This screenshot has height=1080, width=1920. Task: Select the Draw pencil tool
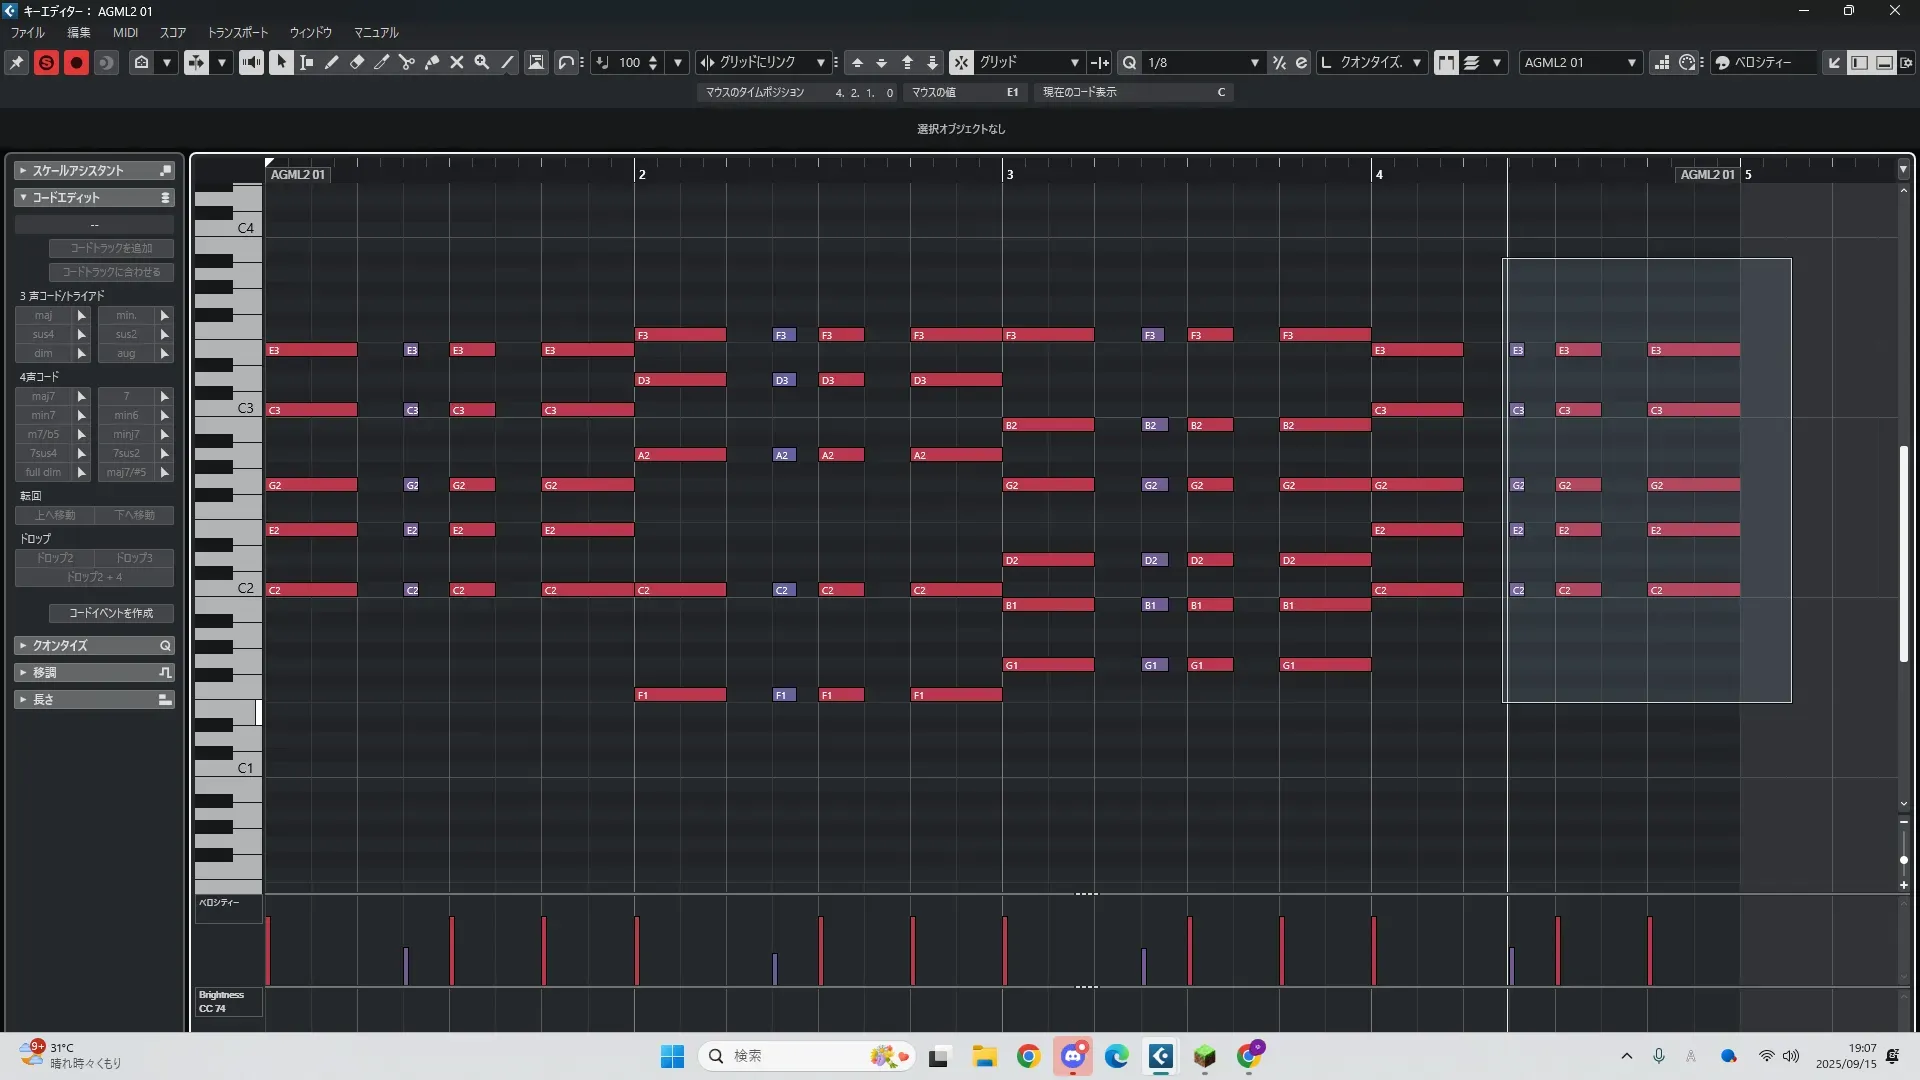click(x=332, y=62)
